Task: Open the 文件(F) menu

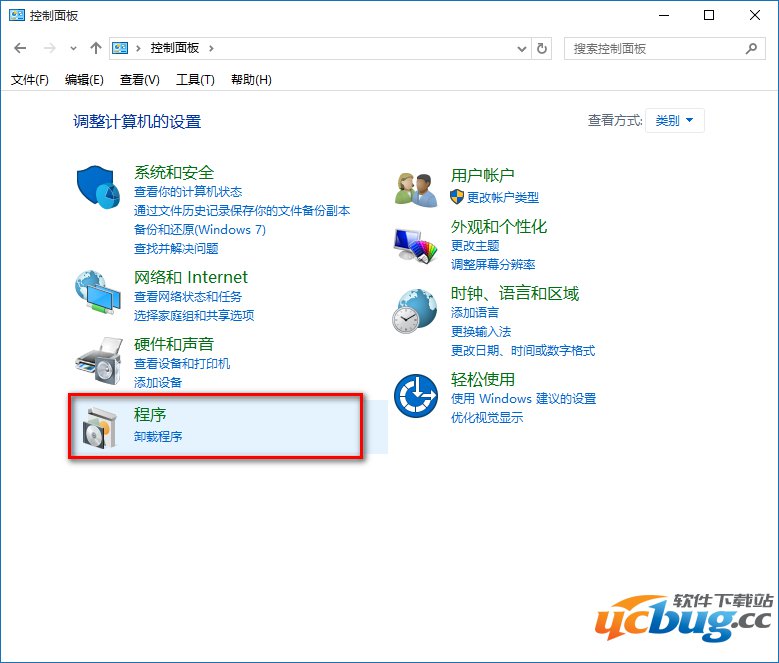Action: [x=30, y=80]
